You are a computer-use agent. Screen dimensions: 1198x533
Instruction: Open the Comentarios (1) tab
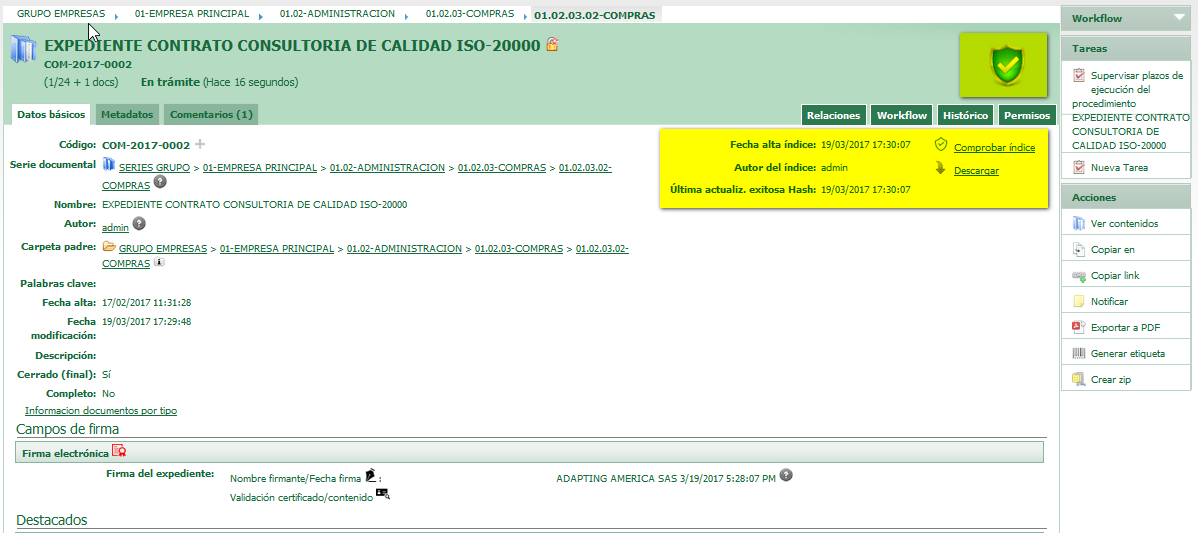pyautogui.click(x=211, y=115)
